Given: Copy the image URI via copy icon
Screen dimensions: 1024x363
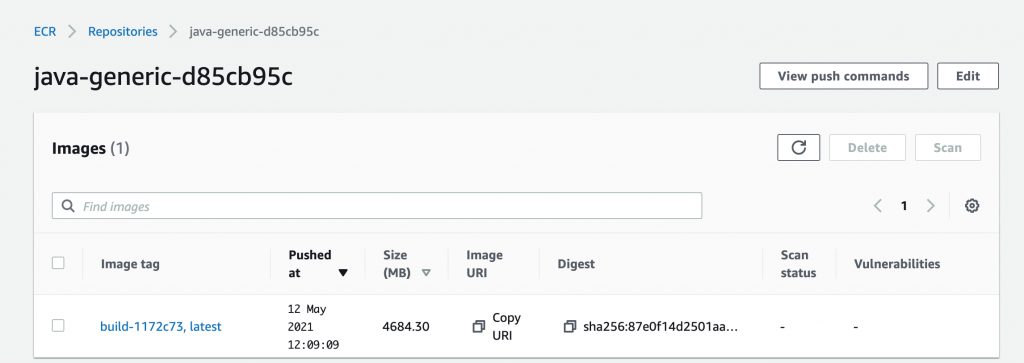Looking at the screenshot, I should click(479, 326).
